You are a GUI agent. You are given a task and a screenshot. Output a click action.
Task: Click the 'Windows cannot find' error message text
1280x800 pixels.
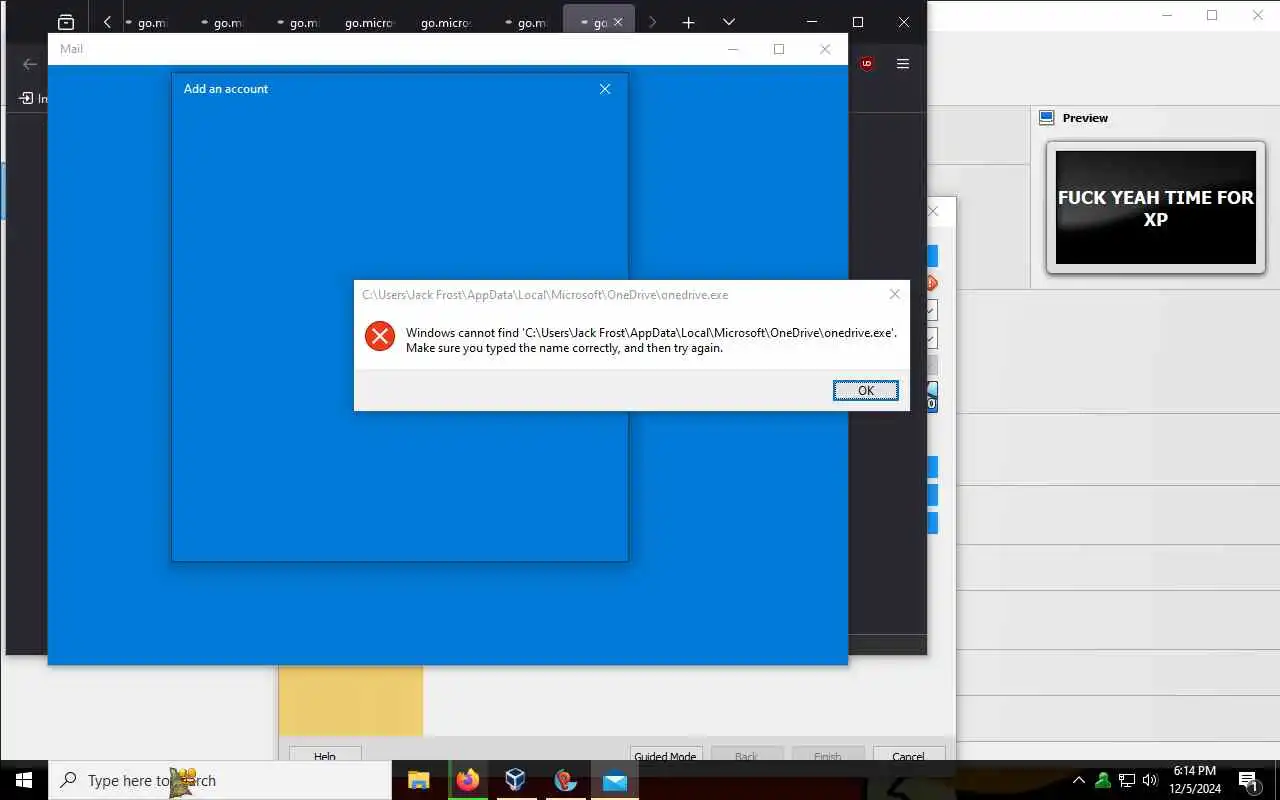(x=651, y=340)
